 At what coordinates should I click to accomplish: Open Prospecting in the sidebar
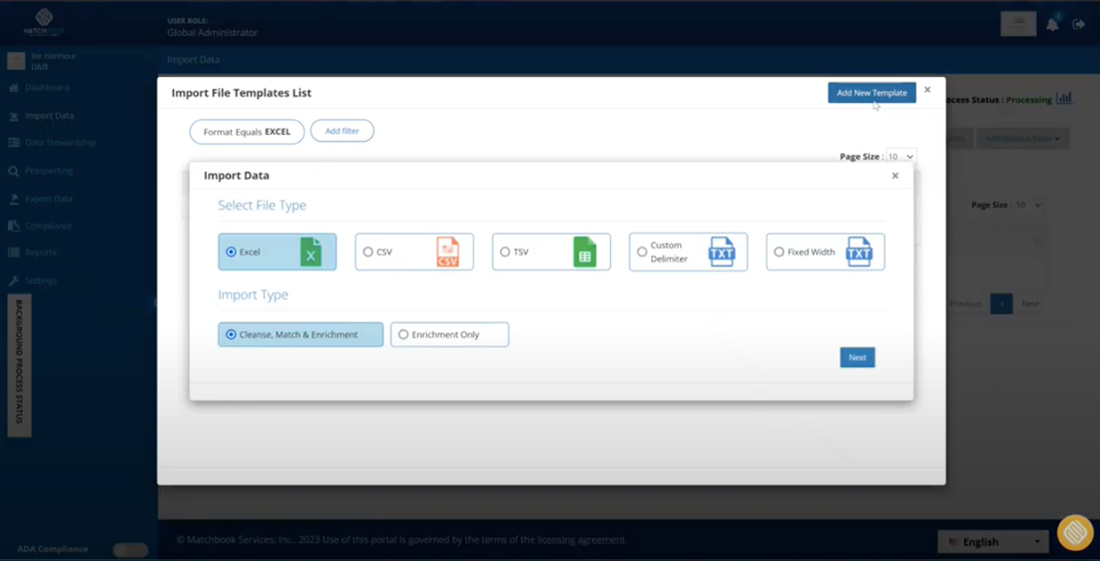point(48,171)
